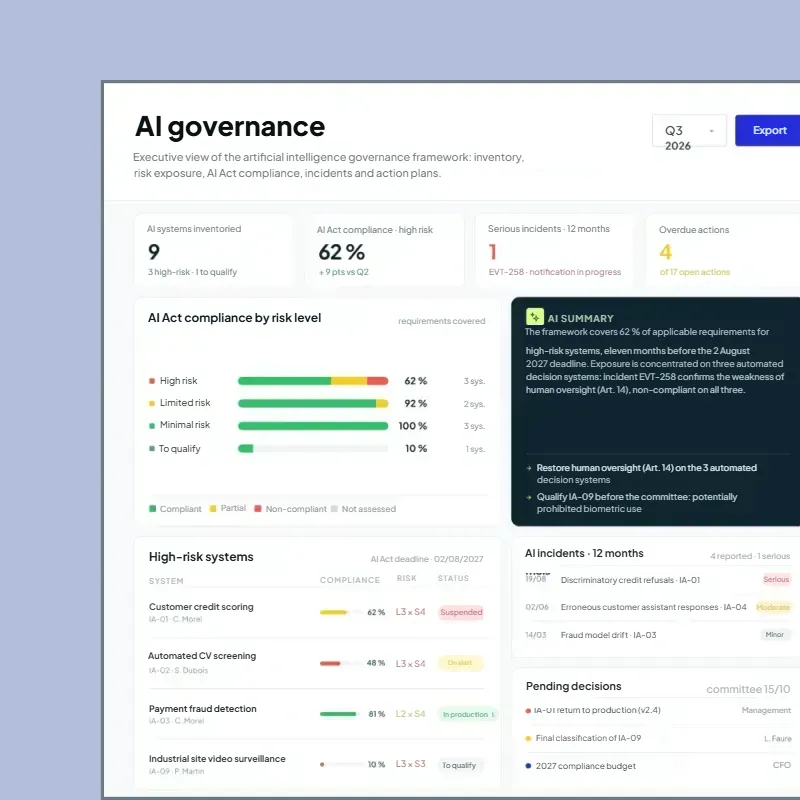Screen dimensions: 800x800
Task: Select the green Minimal risk bullet marker
Action: (152, 426)
